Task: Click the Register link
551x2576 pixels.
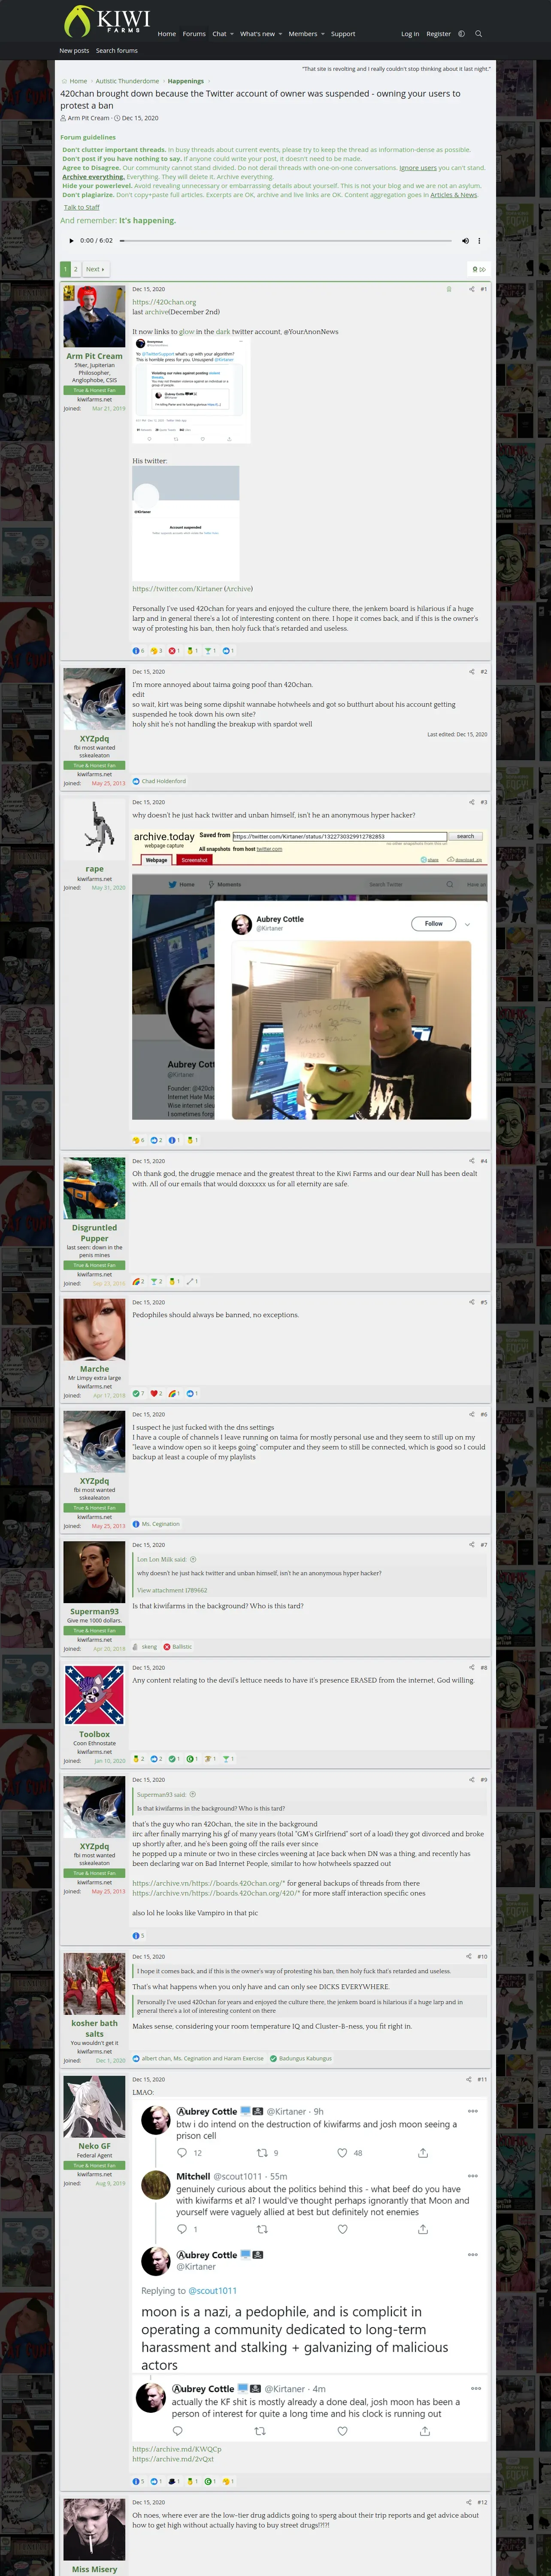Action: click(x=439, y=34)
